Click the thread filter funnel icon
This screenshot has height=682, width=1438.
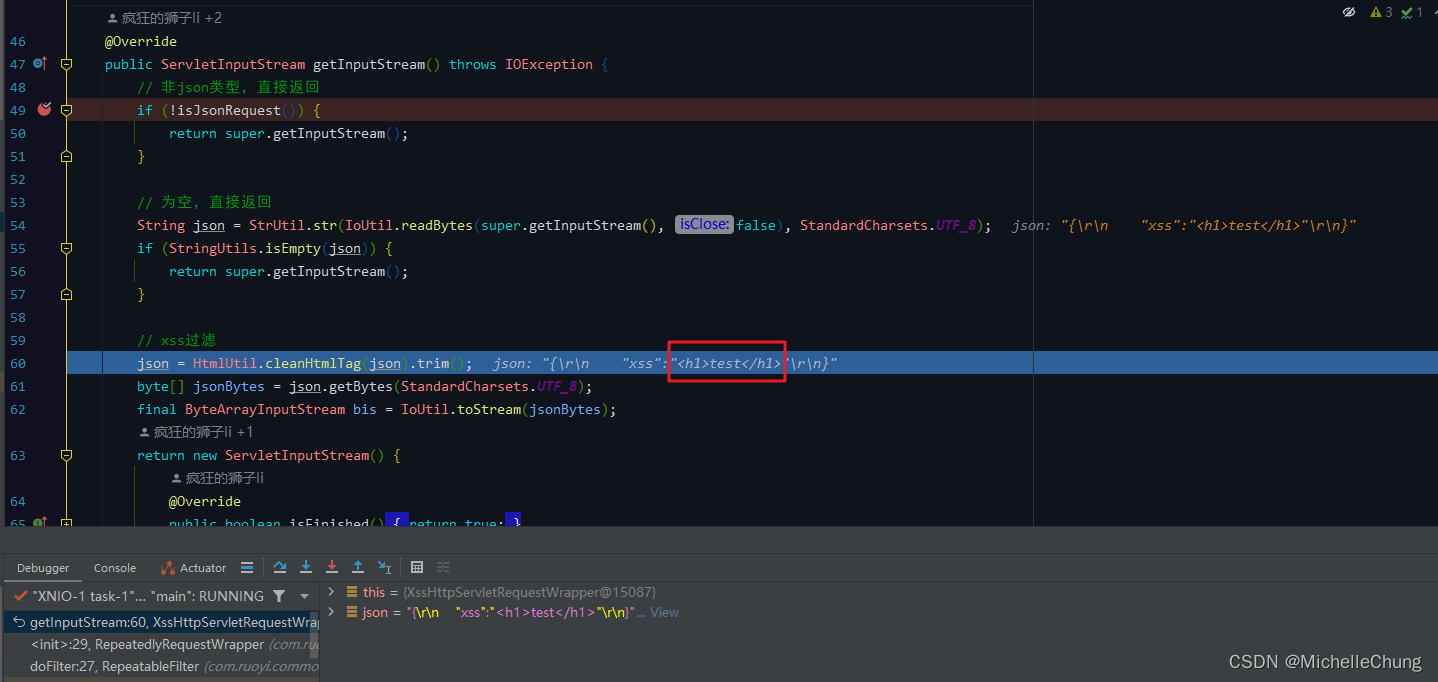tap(280, 595)
